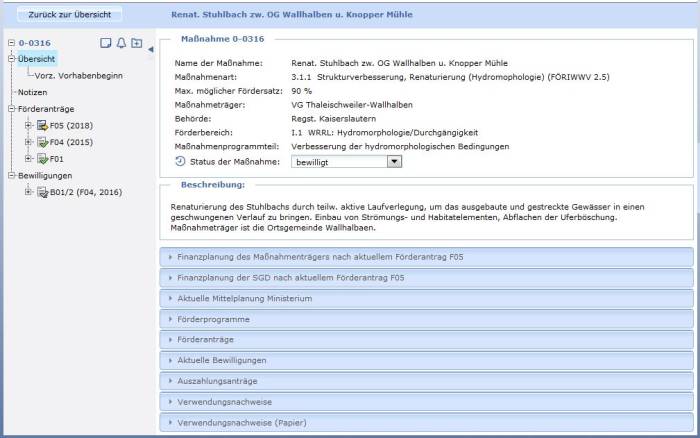Collapse the sidebar with the left arrow
Screen dimensions: 700x438
(150, 49)
